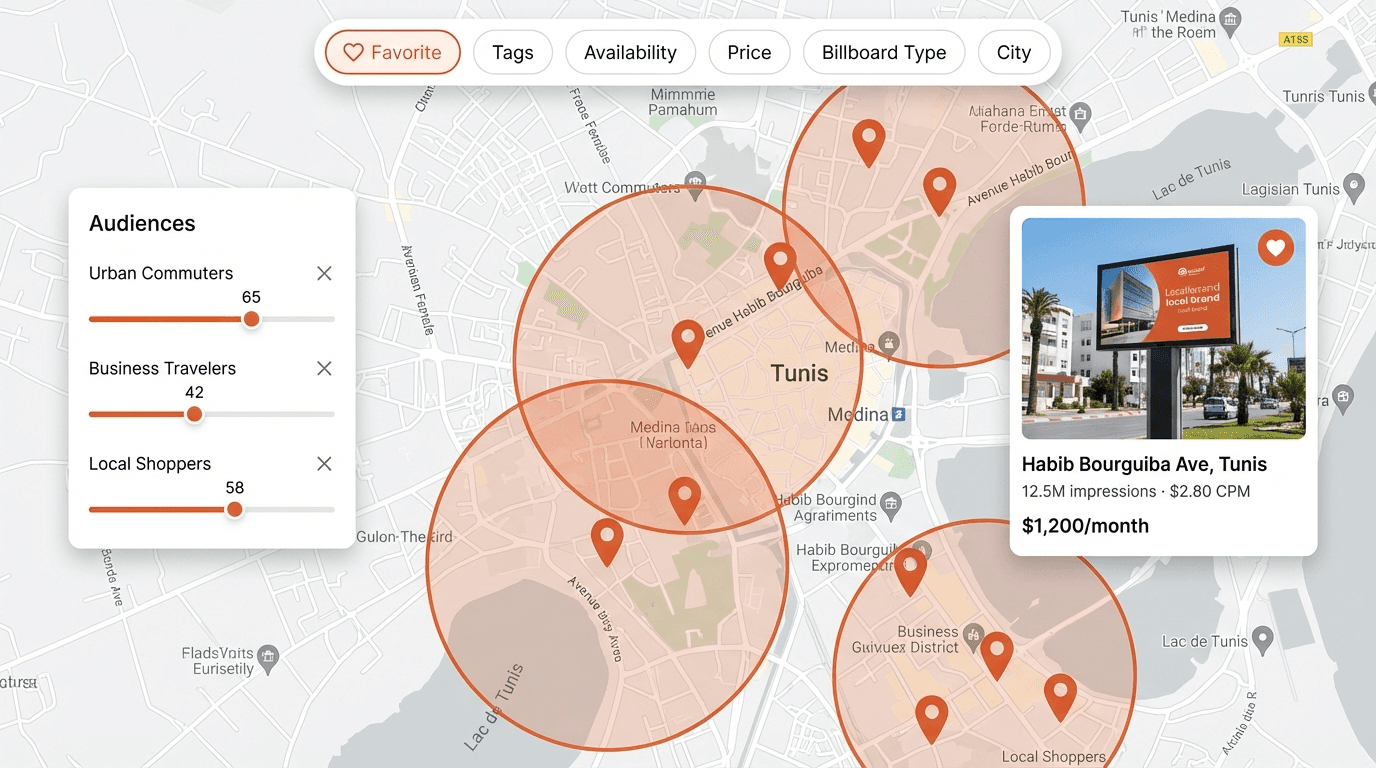Click the pin above Lac de Tunis lake
Screen dimensions: 1376x768
pyautogui.click(x=607, y=540)
